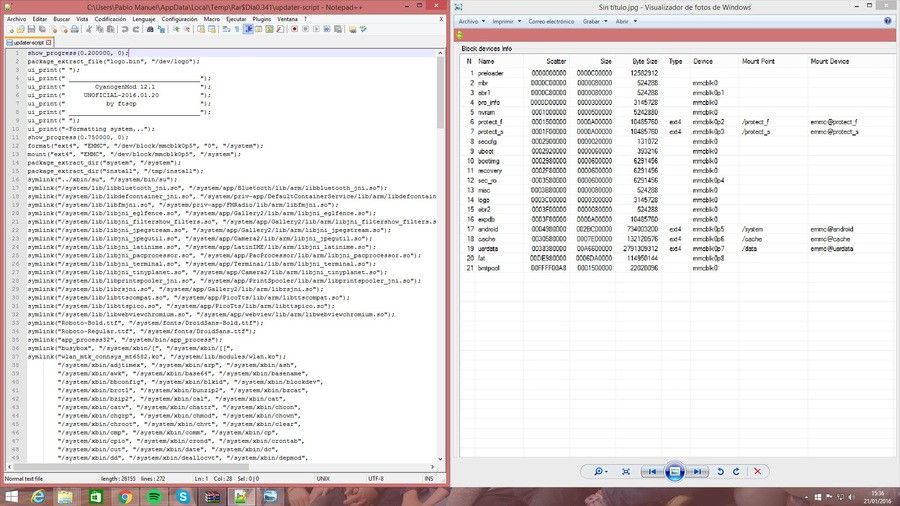Open the Grabar dropdown in Photo Viewer
900x506 pixels.
pos(595,21)
